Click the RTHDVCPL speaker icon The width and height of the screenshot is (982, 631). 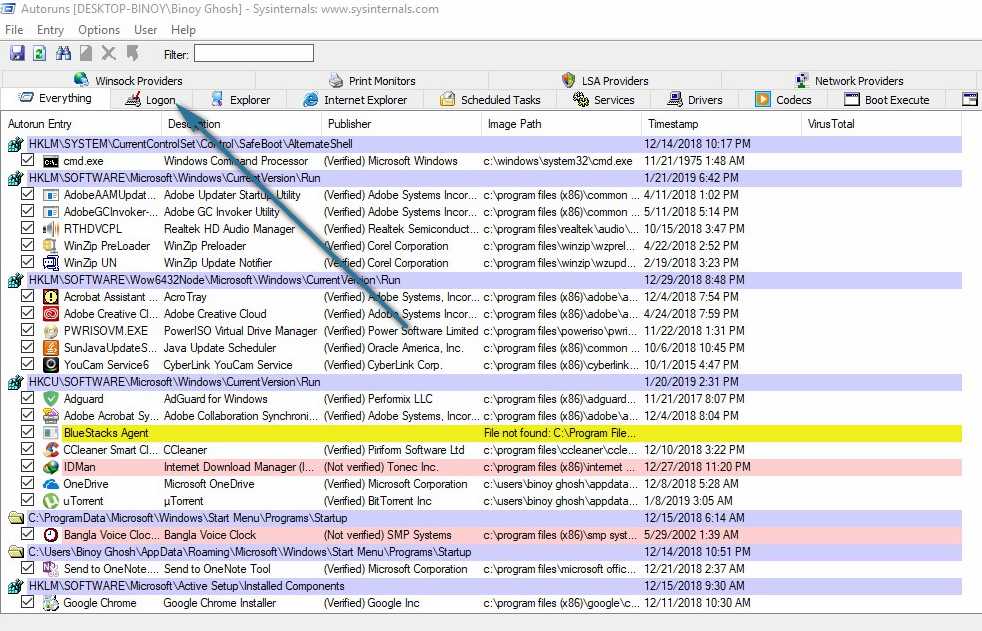coord(51,229)
